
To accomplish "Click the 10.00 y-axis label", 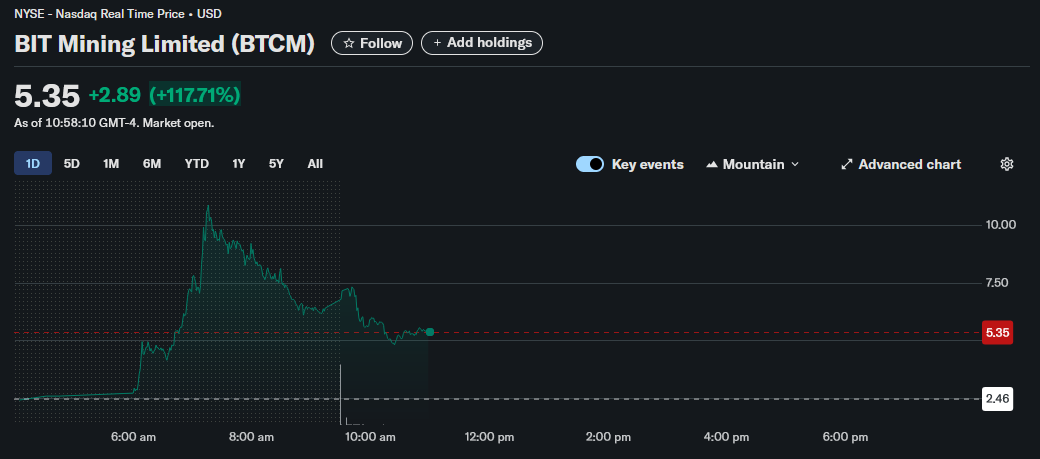I will tap(1001, 225).
